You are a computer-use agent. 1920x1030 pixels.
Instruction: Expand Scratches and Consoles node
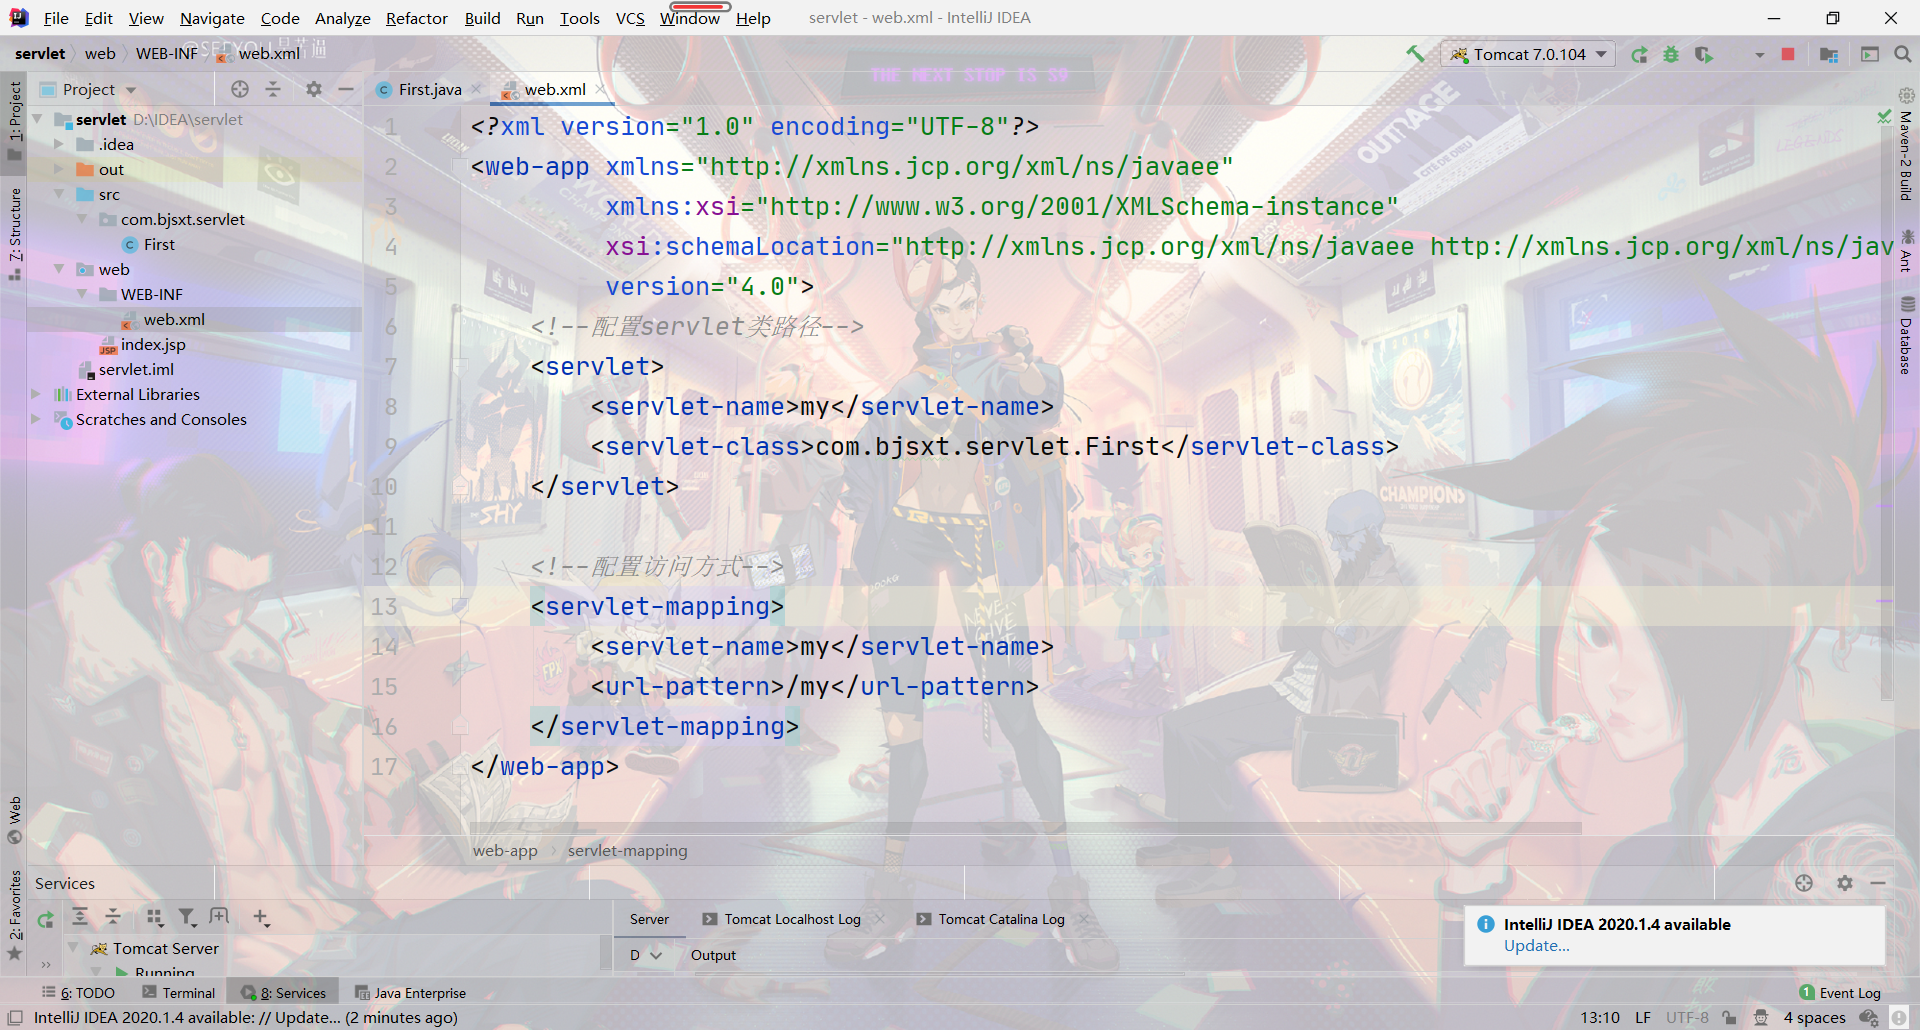pos(37,420)
